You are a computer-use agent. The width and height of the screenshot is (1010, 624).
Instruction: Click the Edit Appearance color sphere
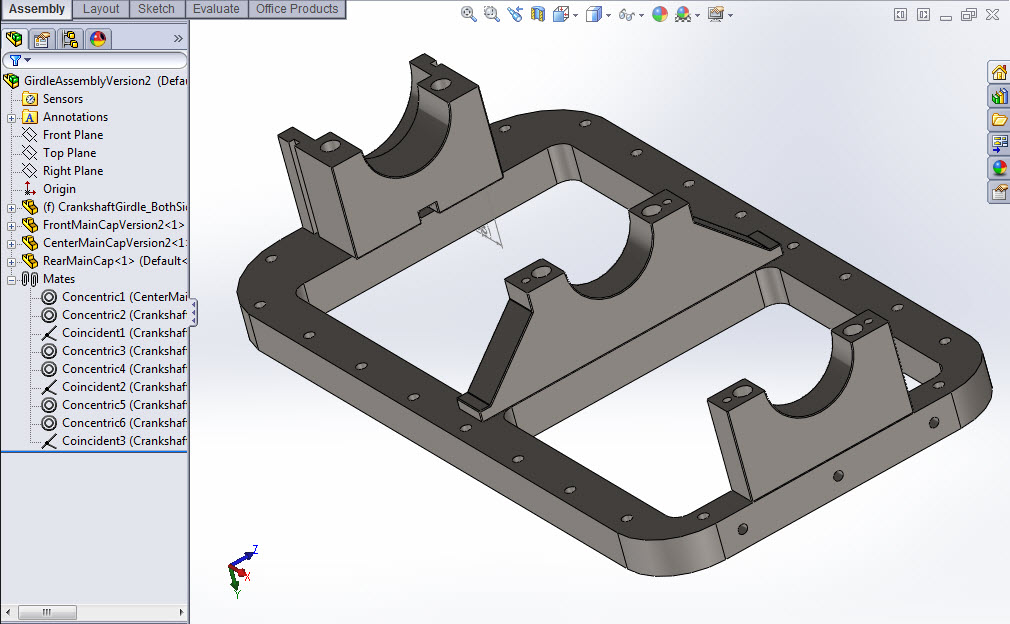pyautogui.click(x=660, y=14)
